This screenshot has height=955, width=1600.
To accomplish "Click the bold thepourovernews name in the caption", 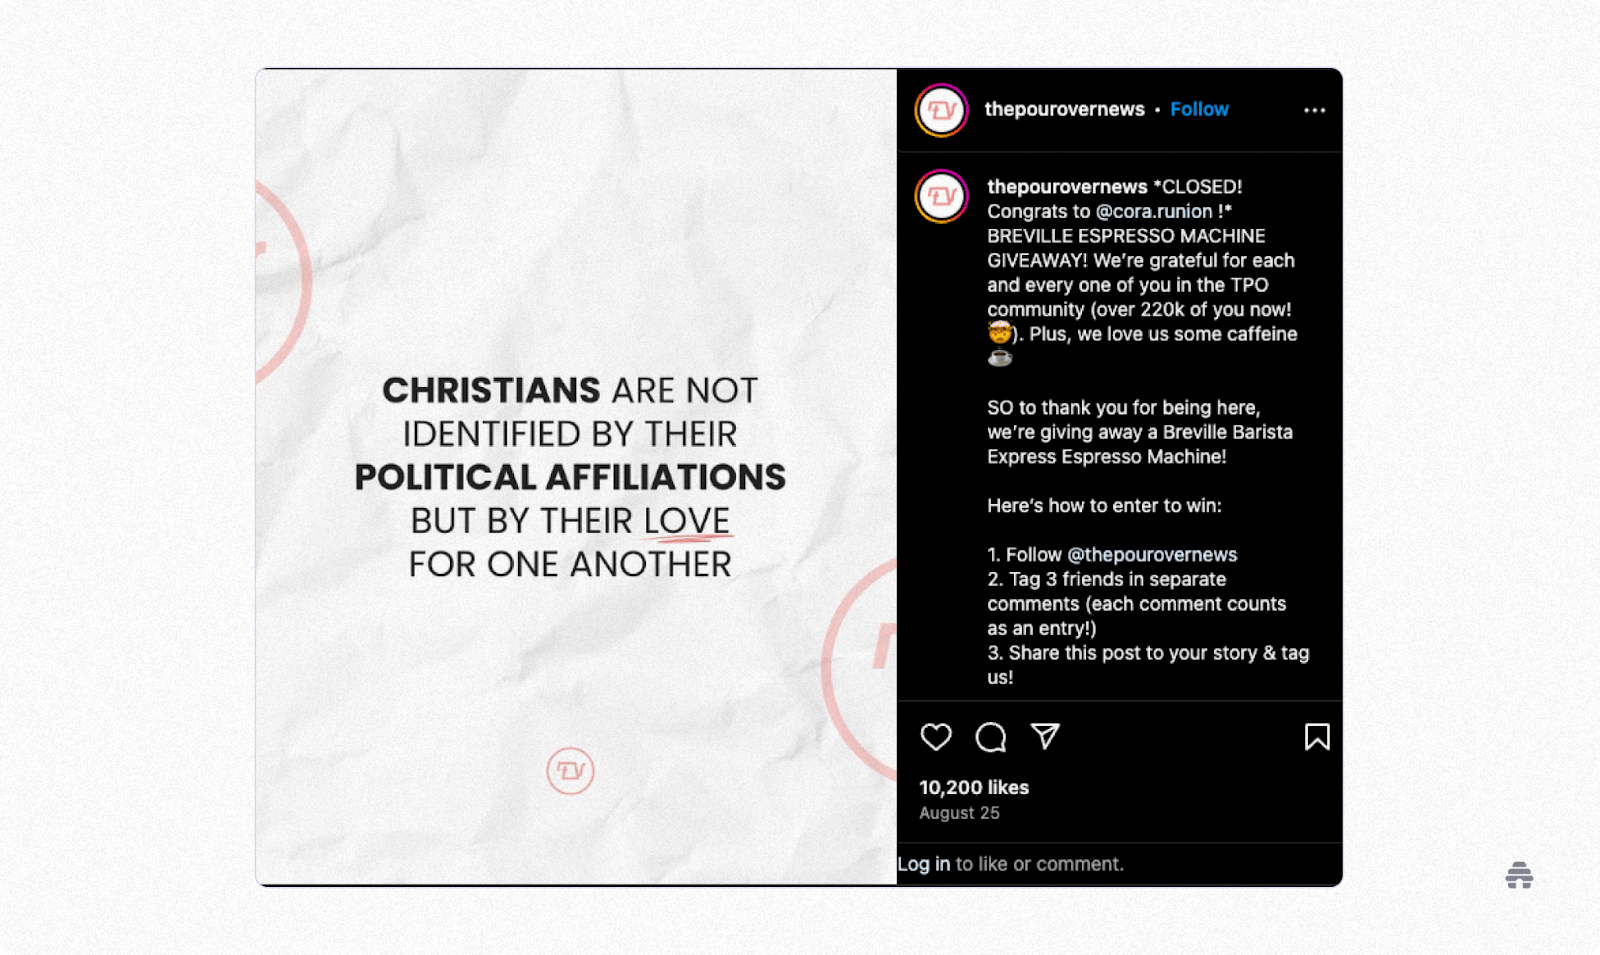I will pyautogui.click(x=1067, y=187).
